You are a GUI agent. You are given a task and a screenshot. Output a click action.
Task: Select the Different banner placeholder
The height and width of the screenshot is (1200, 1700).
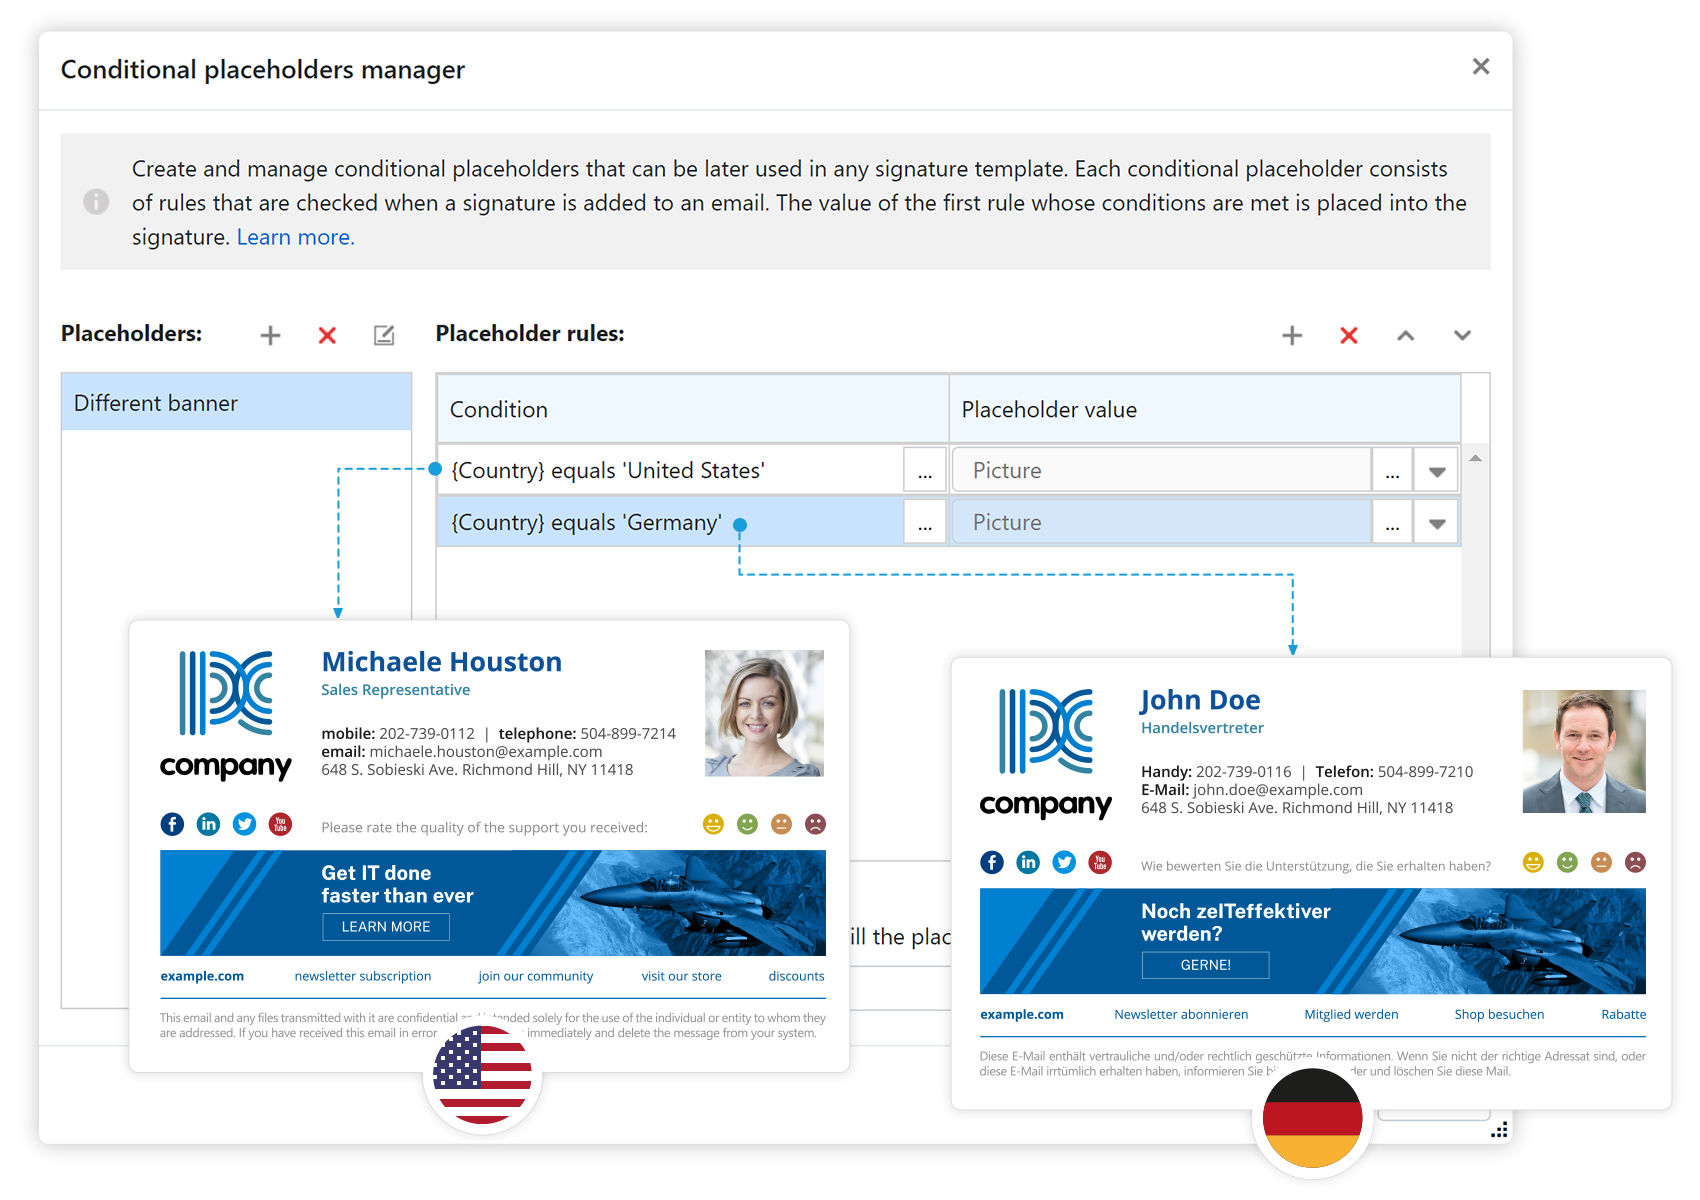point(155,402)
